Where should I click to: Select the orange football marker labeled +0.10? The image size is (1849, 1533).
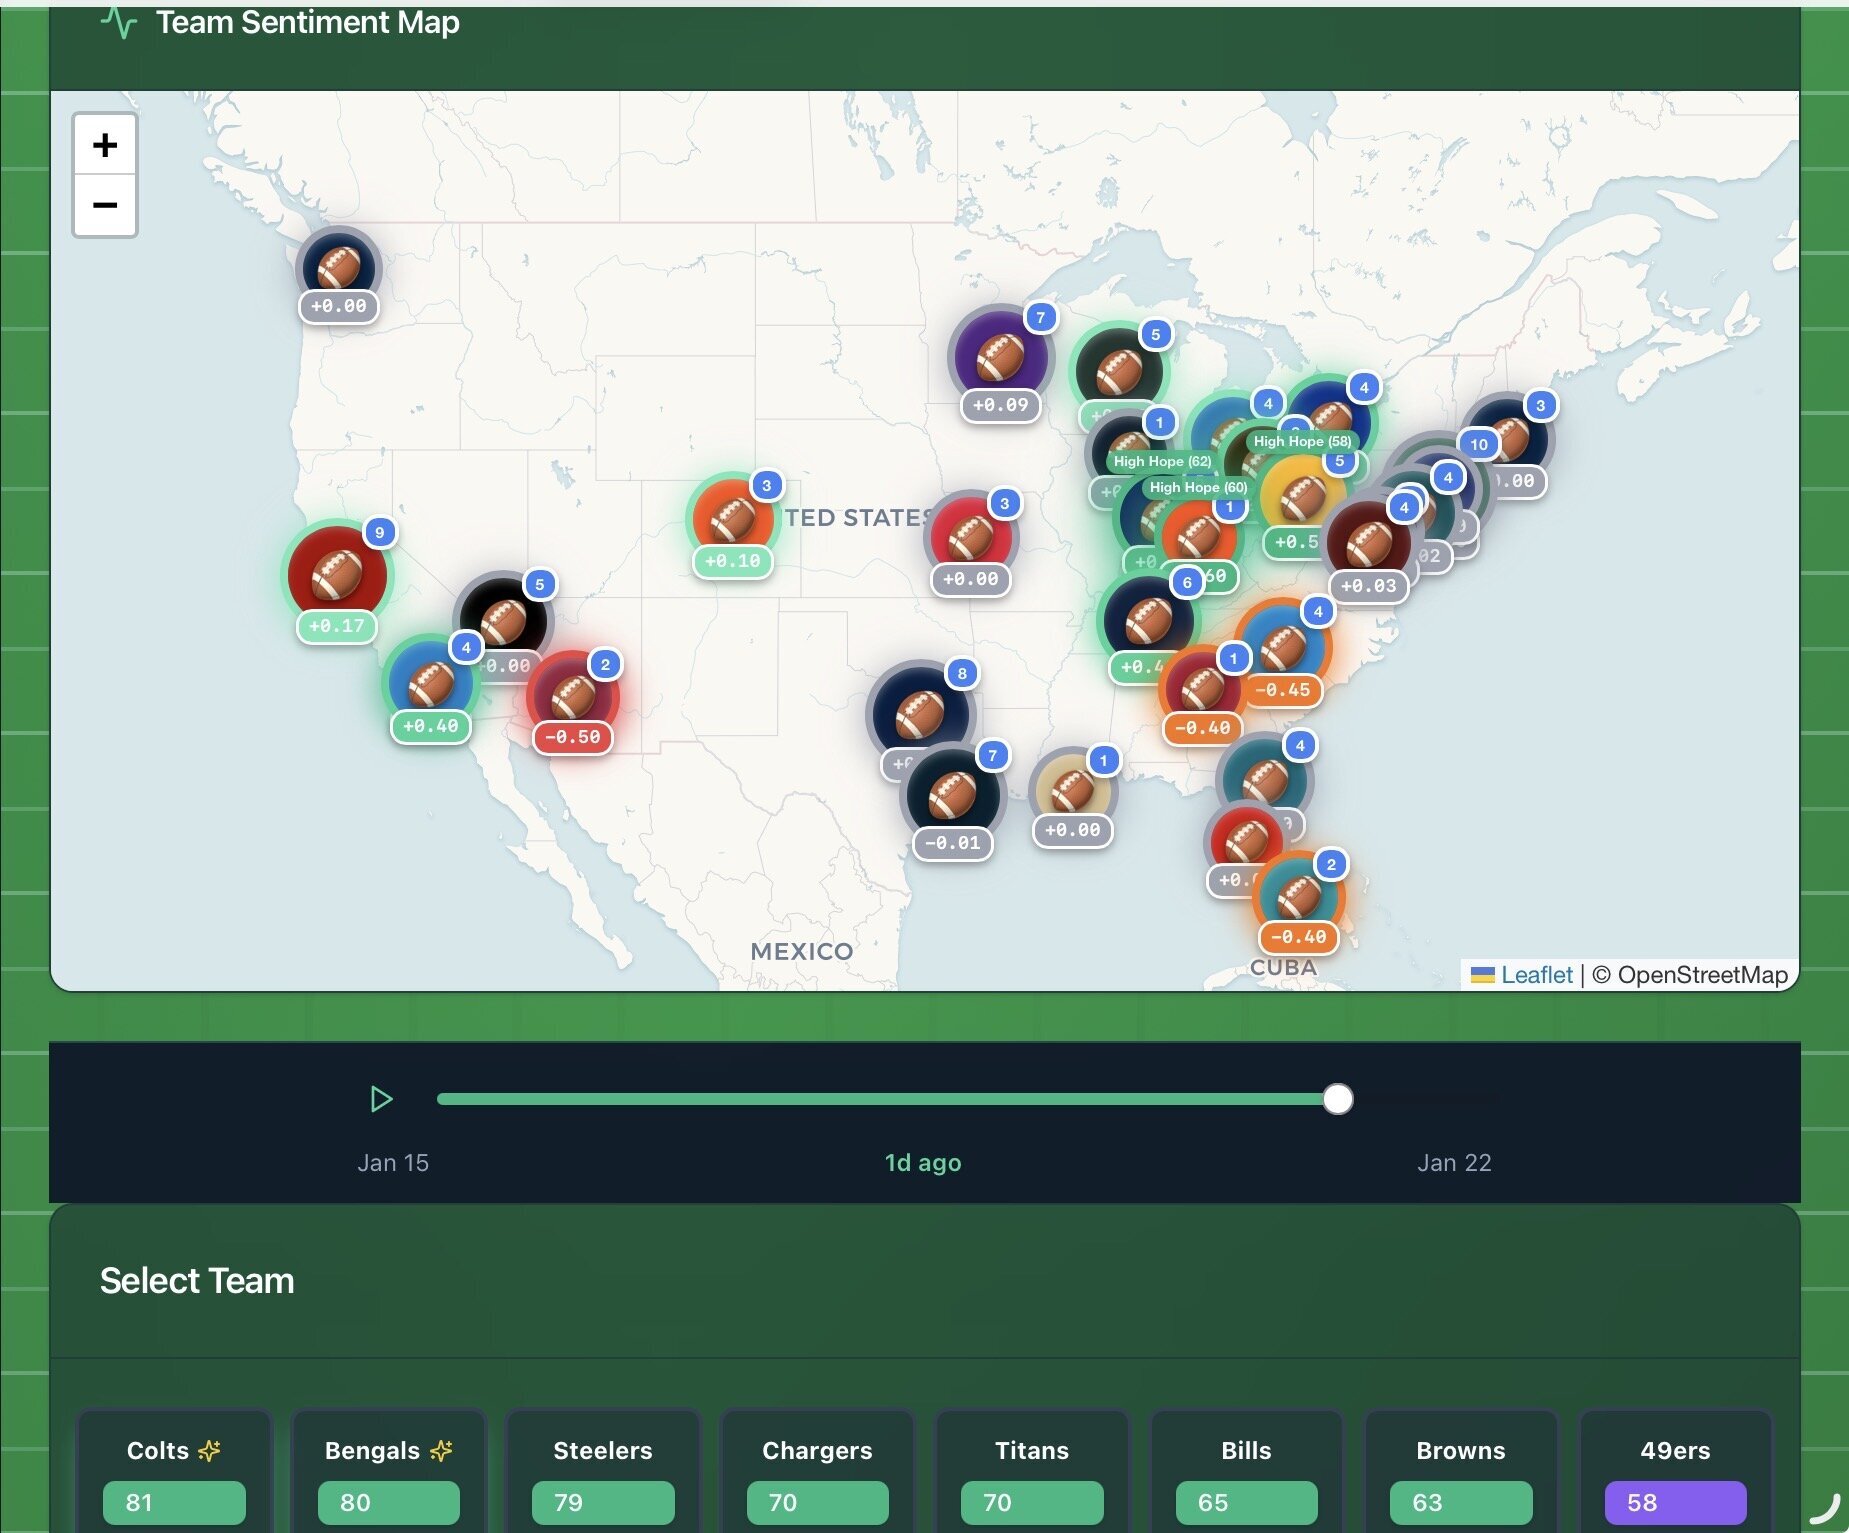pos(732,519)
